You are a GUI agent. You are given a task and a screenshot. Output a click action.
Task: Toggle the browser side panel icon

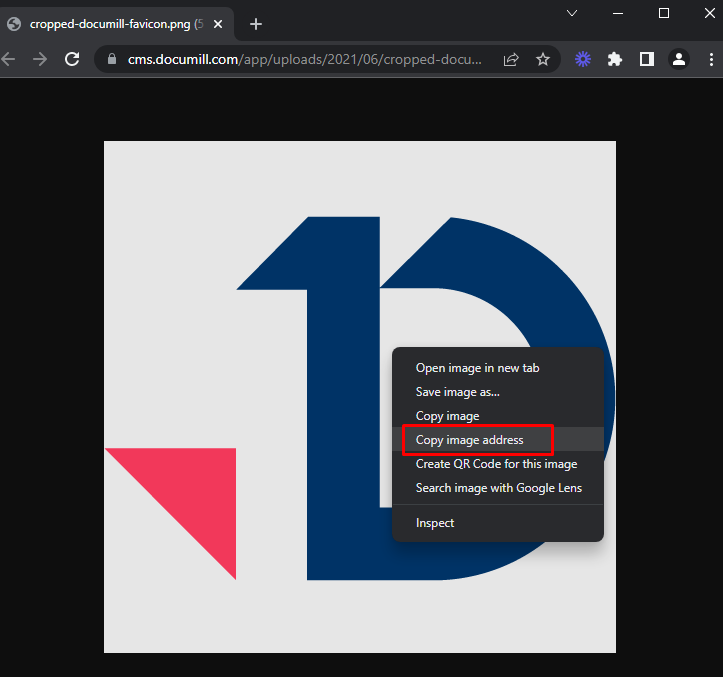tap(647, 59)
